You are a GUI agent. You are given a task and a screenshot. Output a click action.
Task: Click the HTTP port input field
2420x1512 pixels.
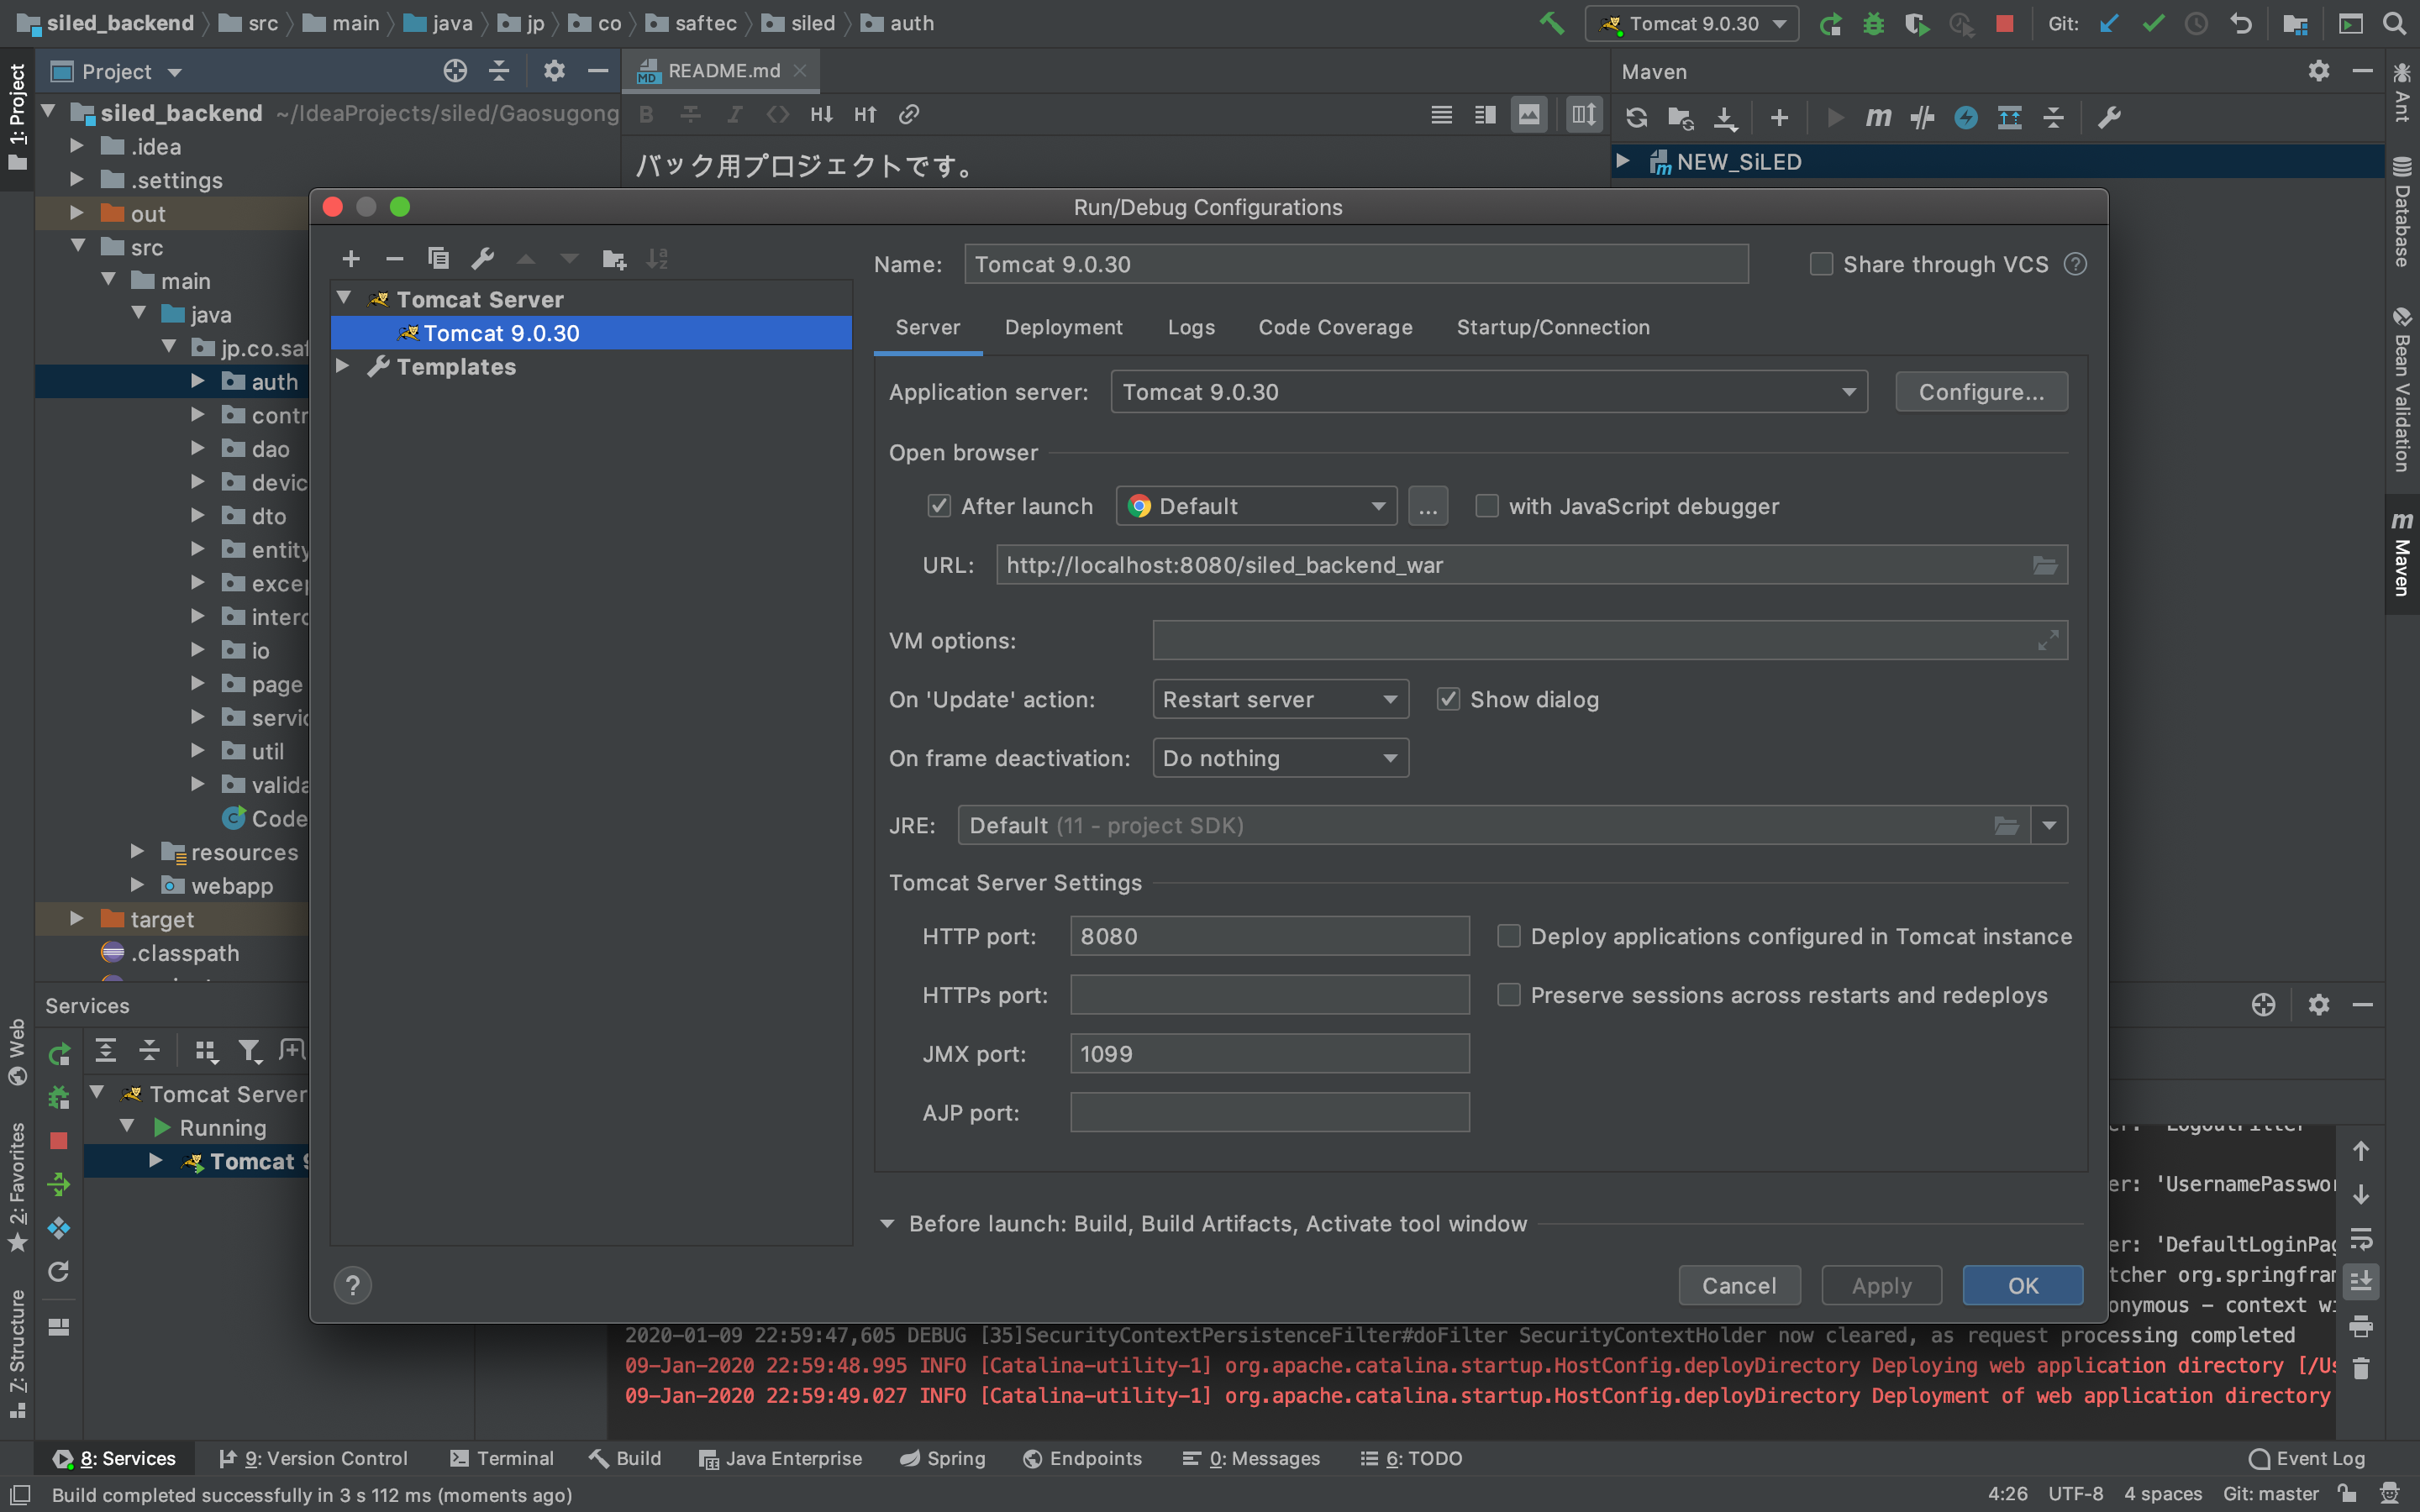(1268, 936)
